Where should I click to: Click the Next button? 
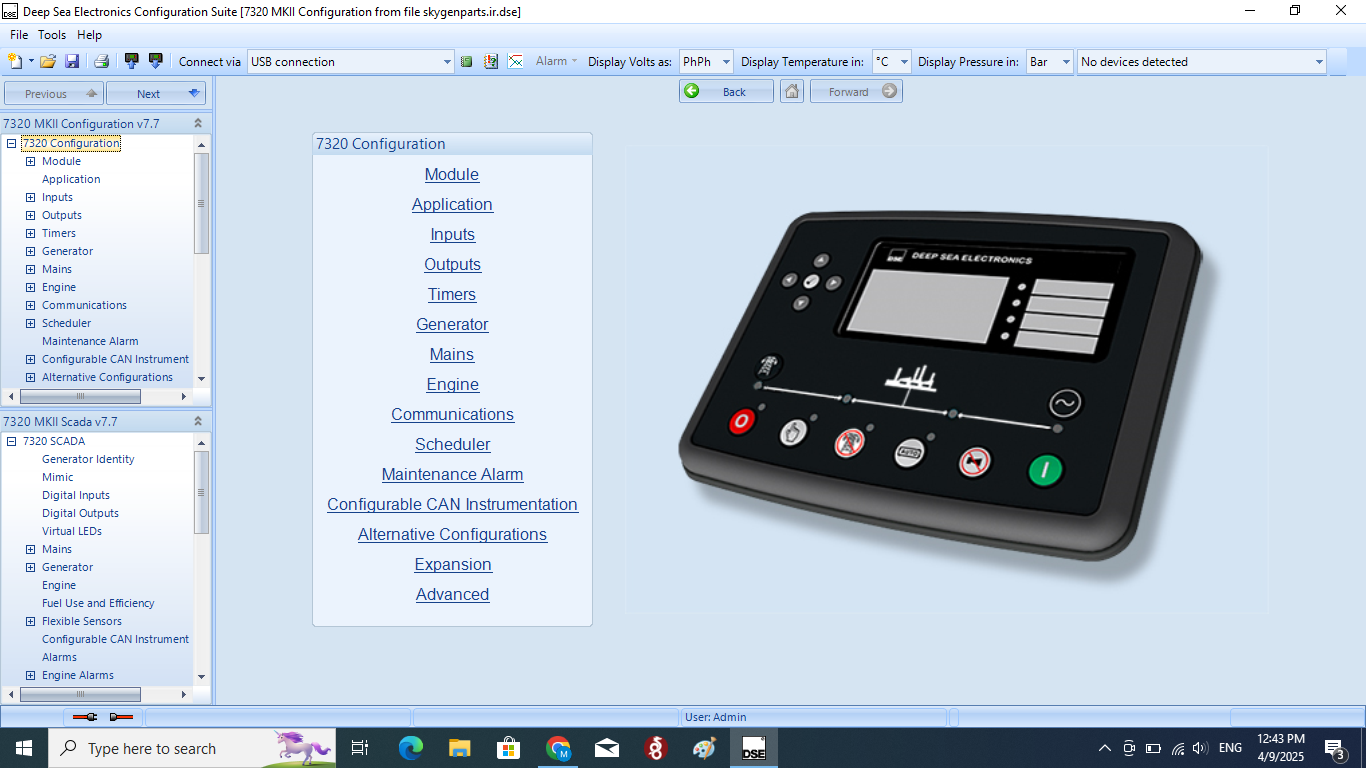click(156, 93)
